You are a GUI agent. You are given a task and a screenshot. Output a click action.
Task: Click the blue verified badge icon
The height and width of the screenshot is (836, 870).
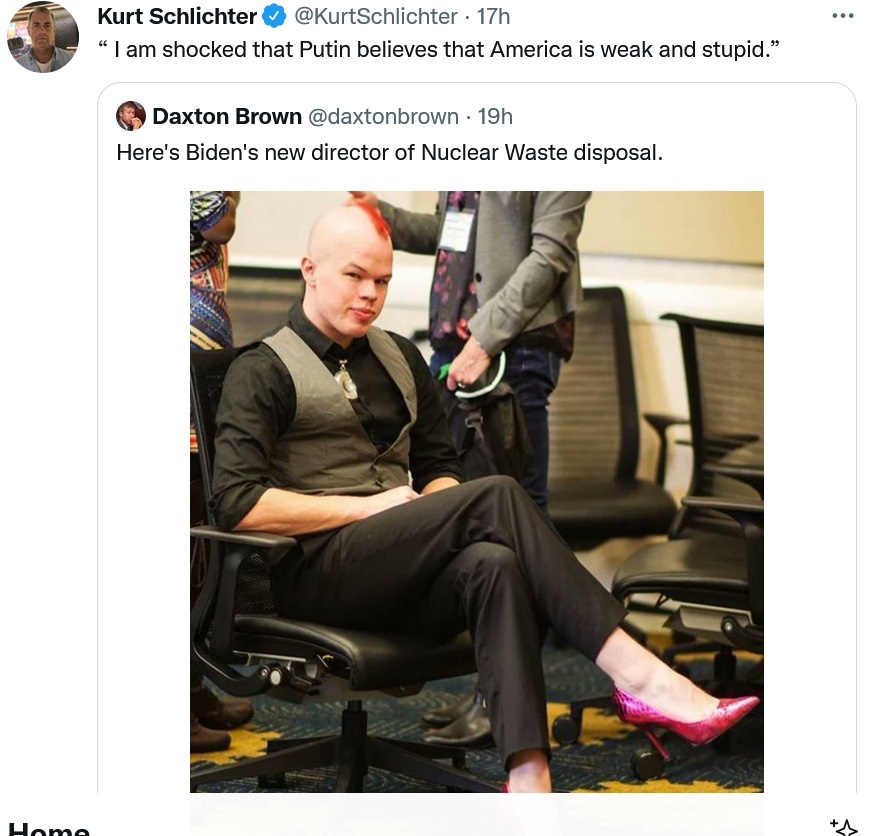[274, 17]
